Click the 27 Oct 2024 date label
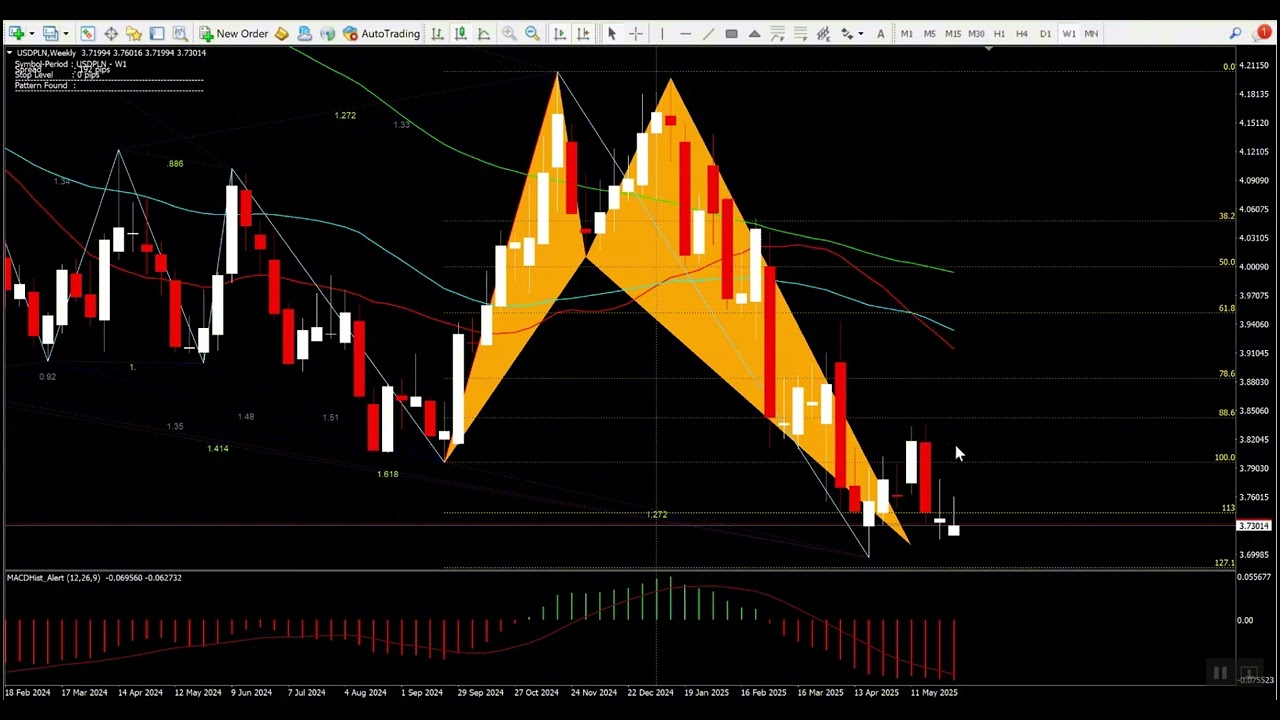The image size is (1280, 720). tap(539, 692)
